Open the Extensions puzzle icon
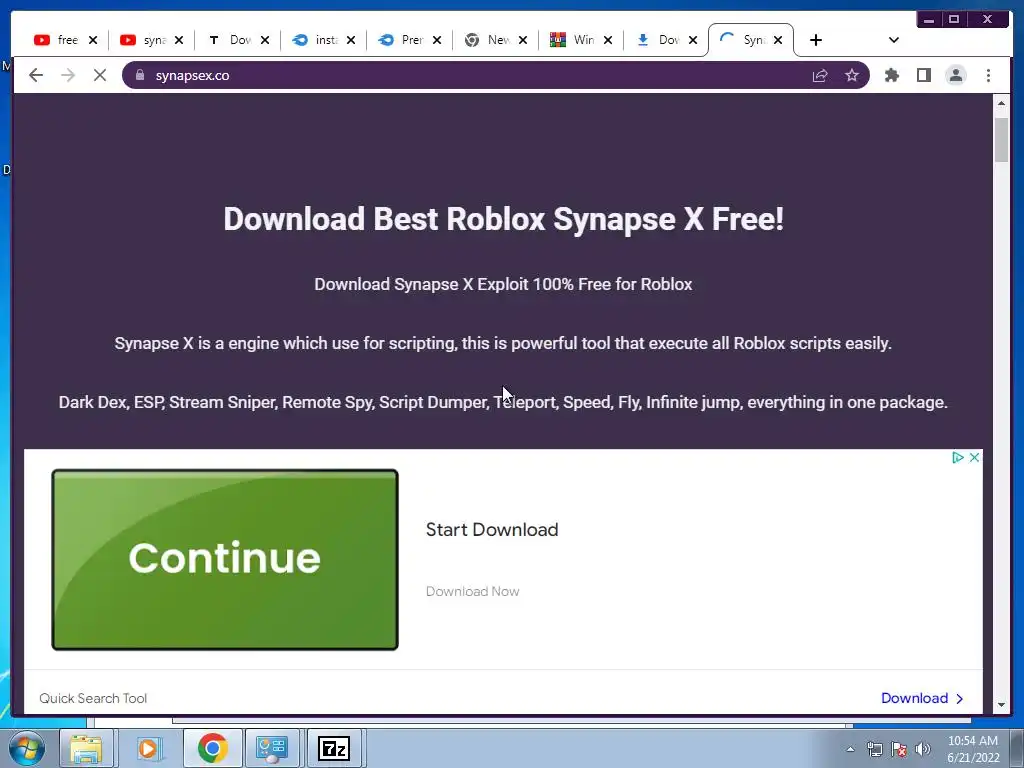1024x768 pixels. click(891, 76)
